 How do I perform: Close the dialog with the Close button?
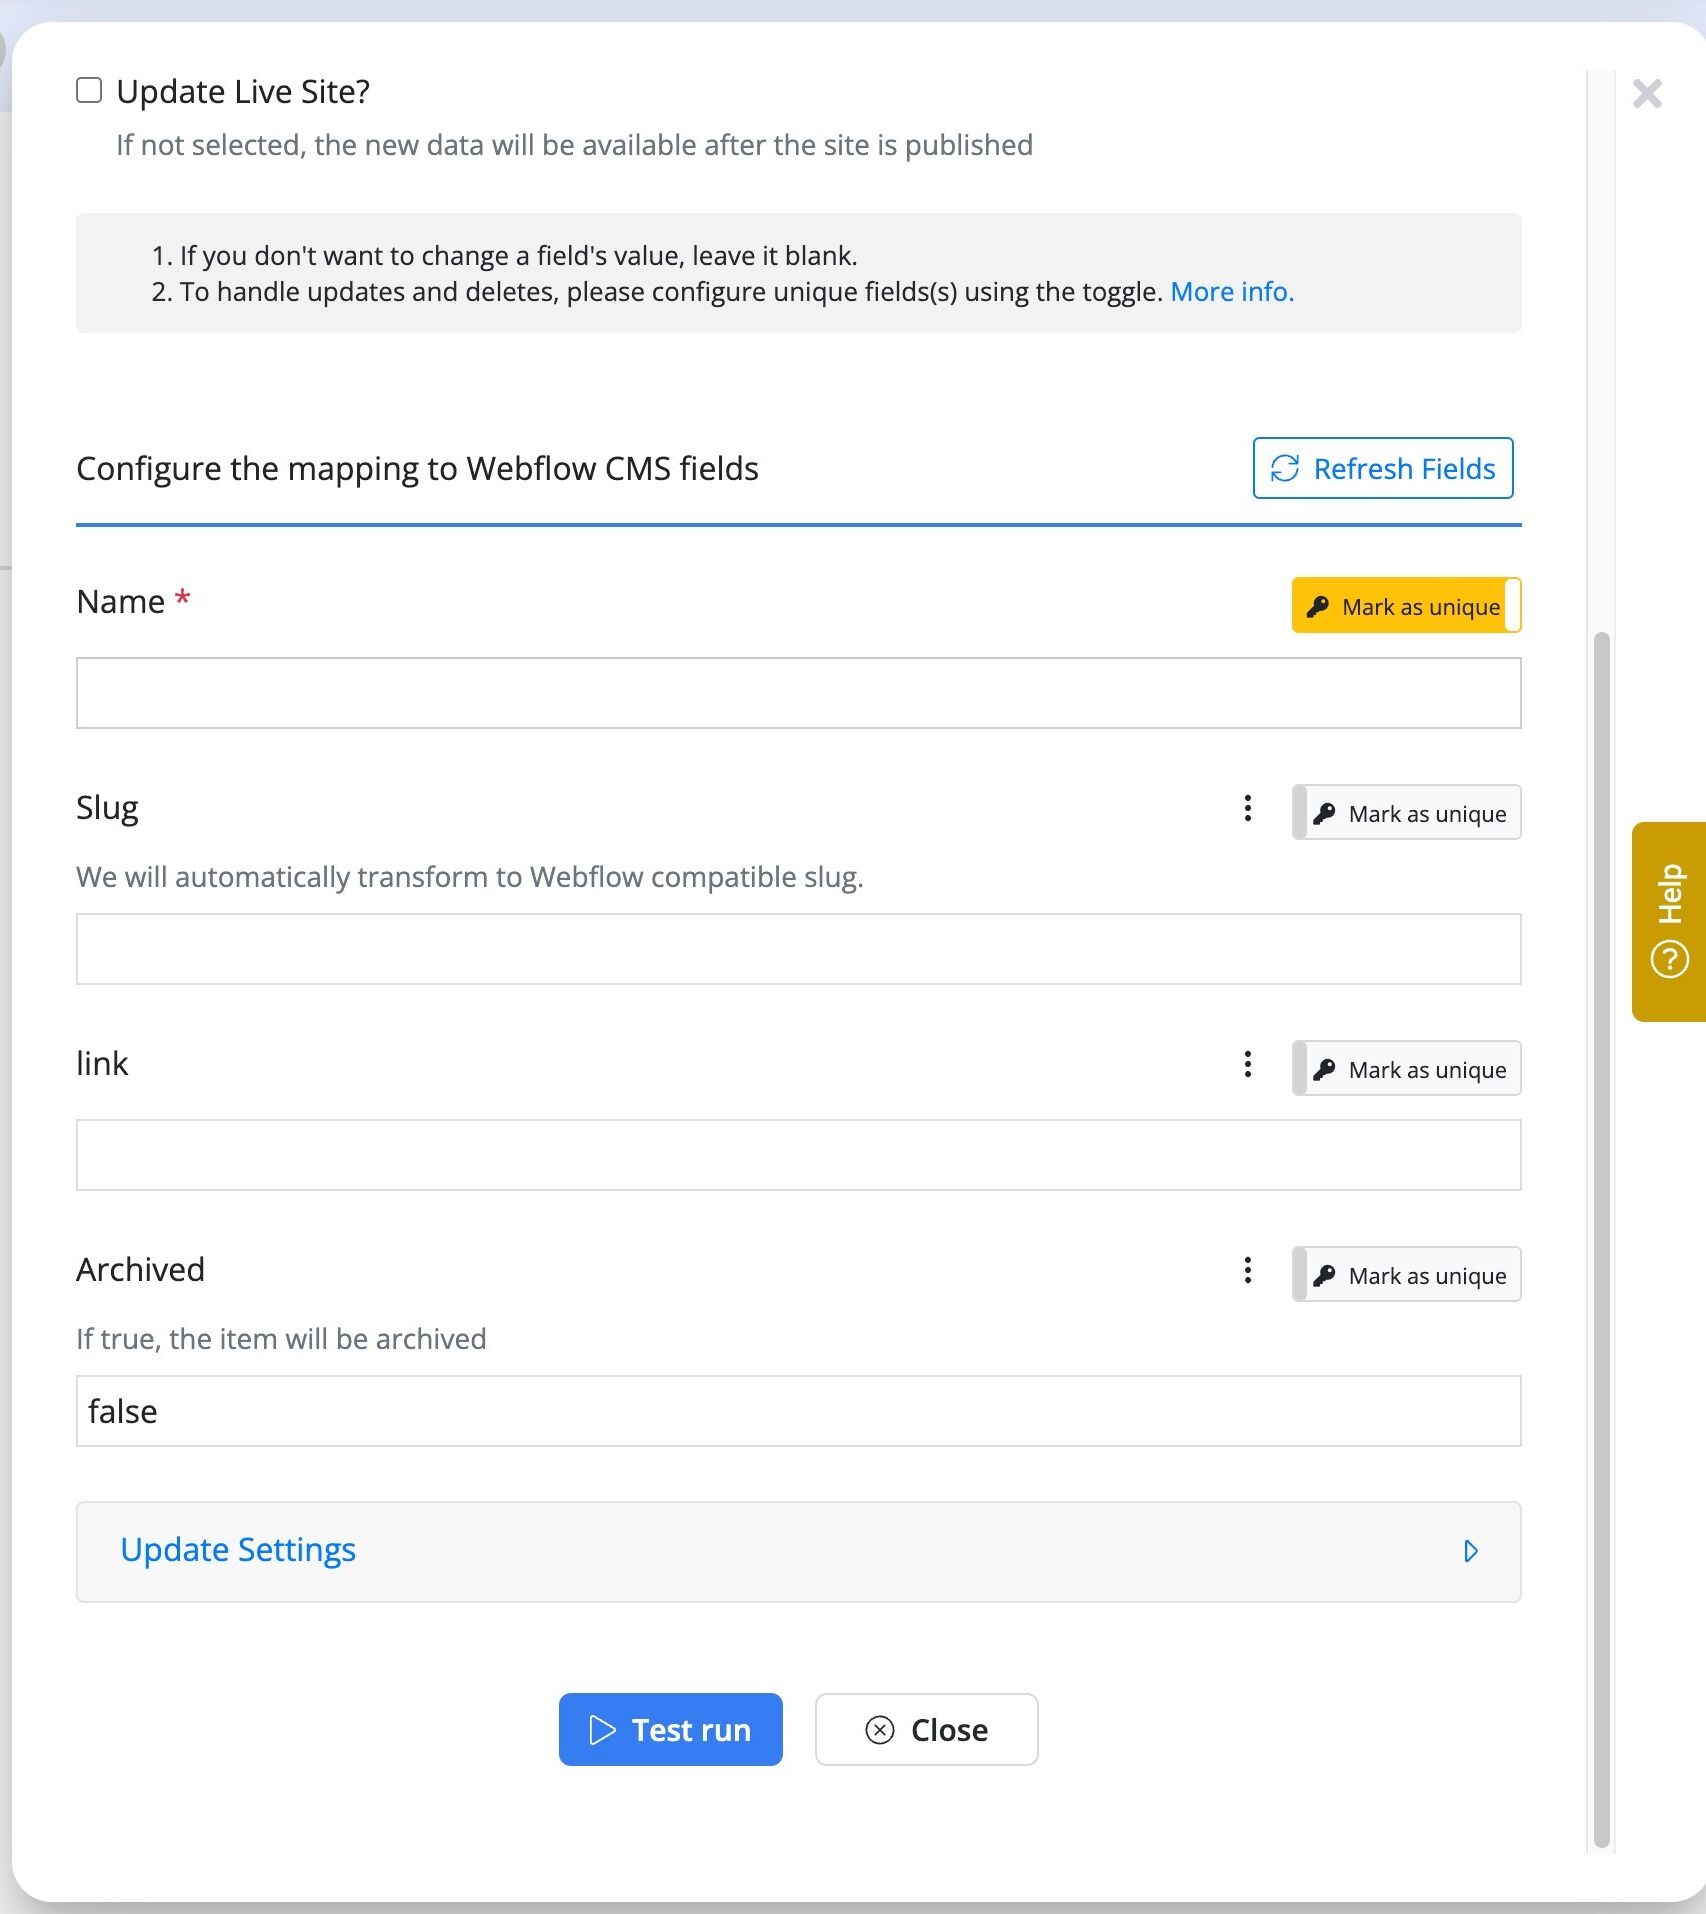pyautogui.click(x=926, y=1730)
